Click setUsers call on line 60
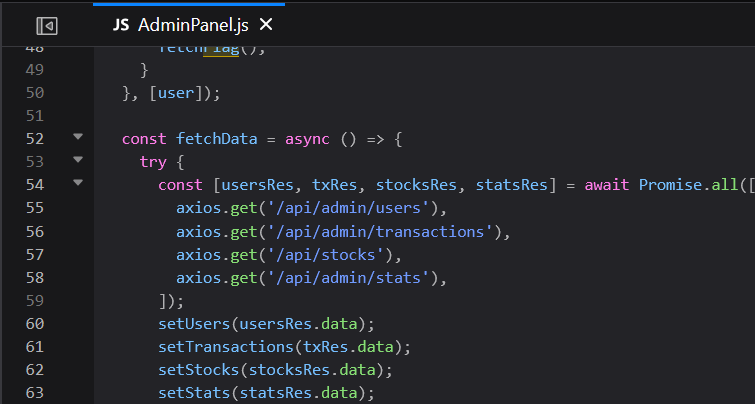The image size is (755, 404). [194, 324]
